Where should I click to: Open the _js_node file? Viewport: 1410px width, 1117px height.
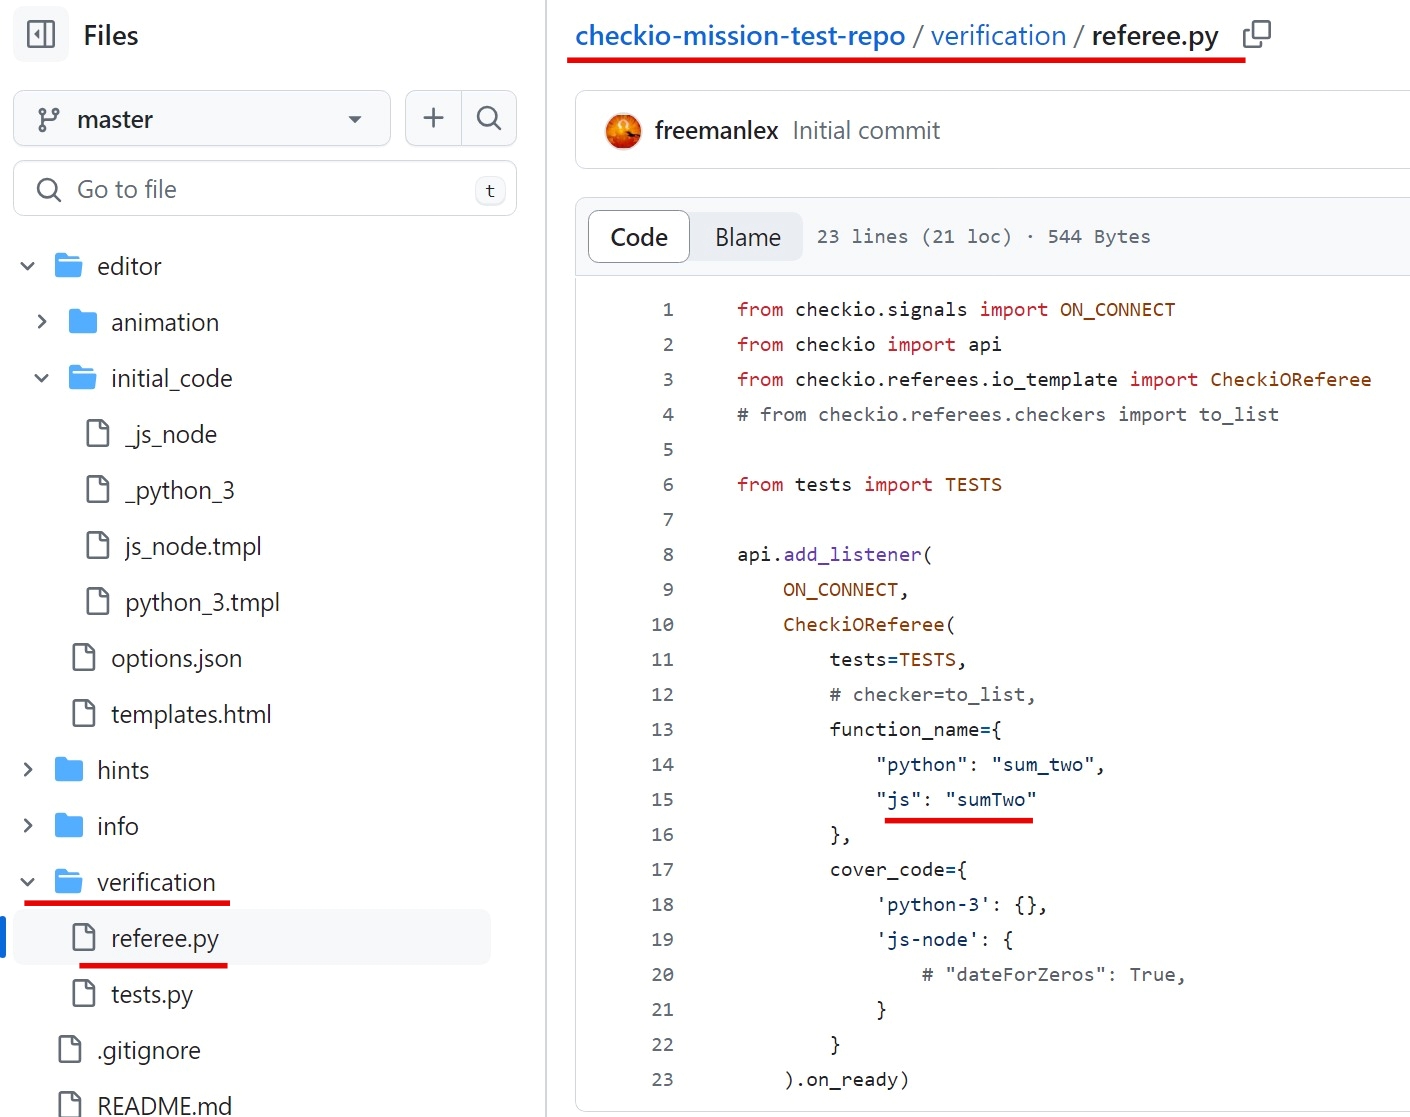tap(171, 434)
